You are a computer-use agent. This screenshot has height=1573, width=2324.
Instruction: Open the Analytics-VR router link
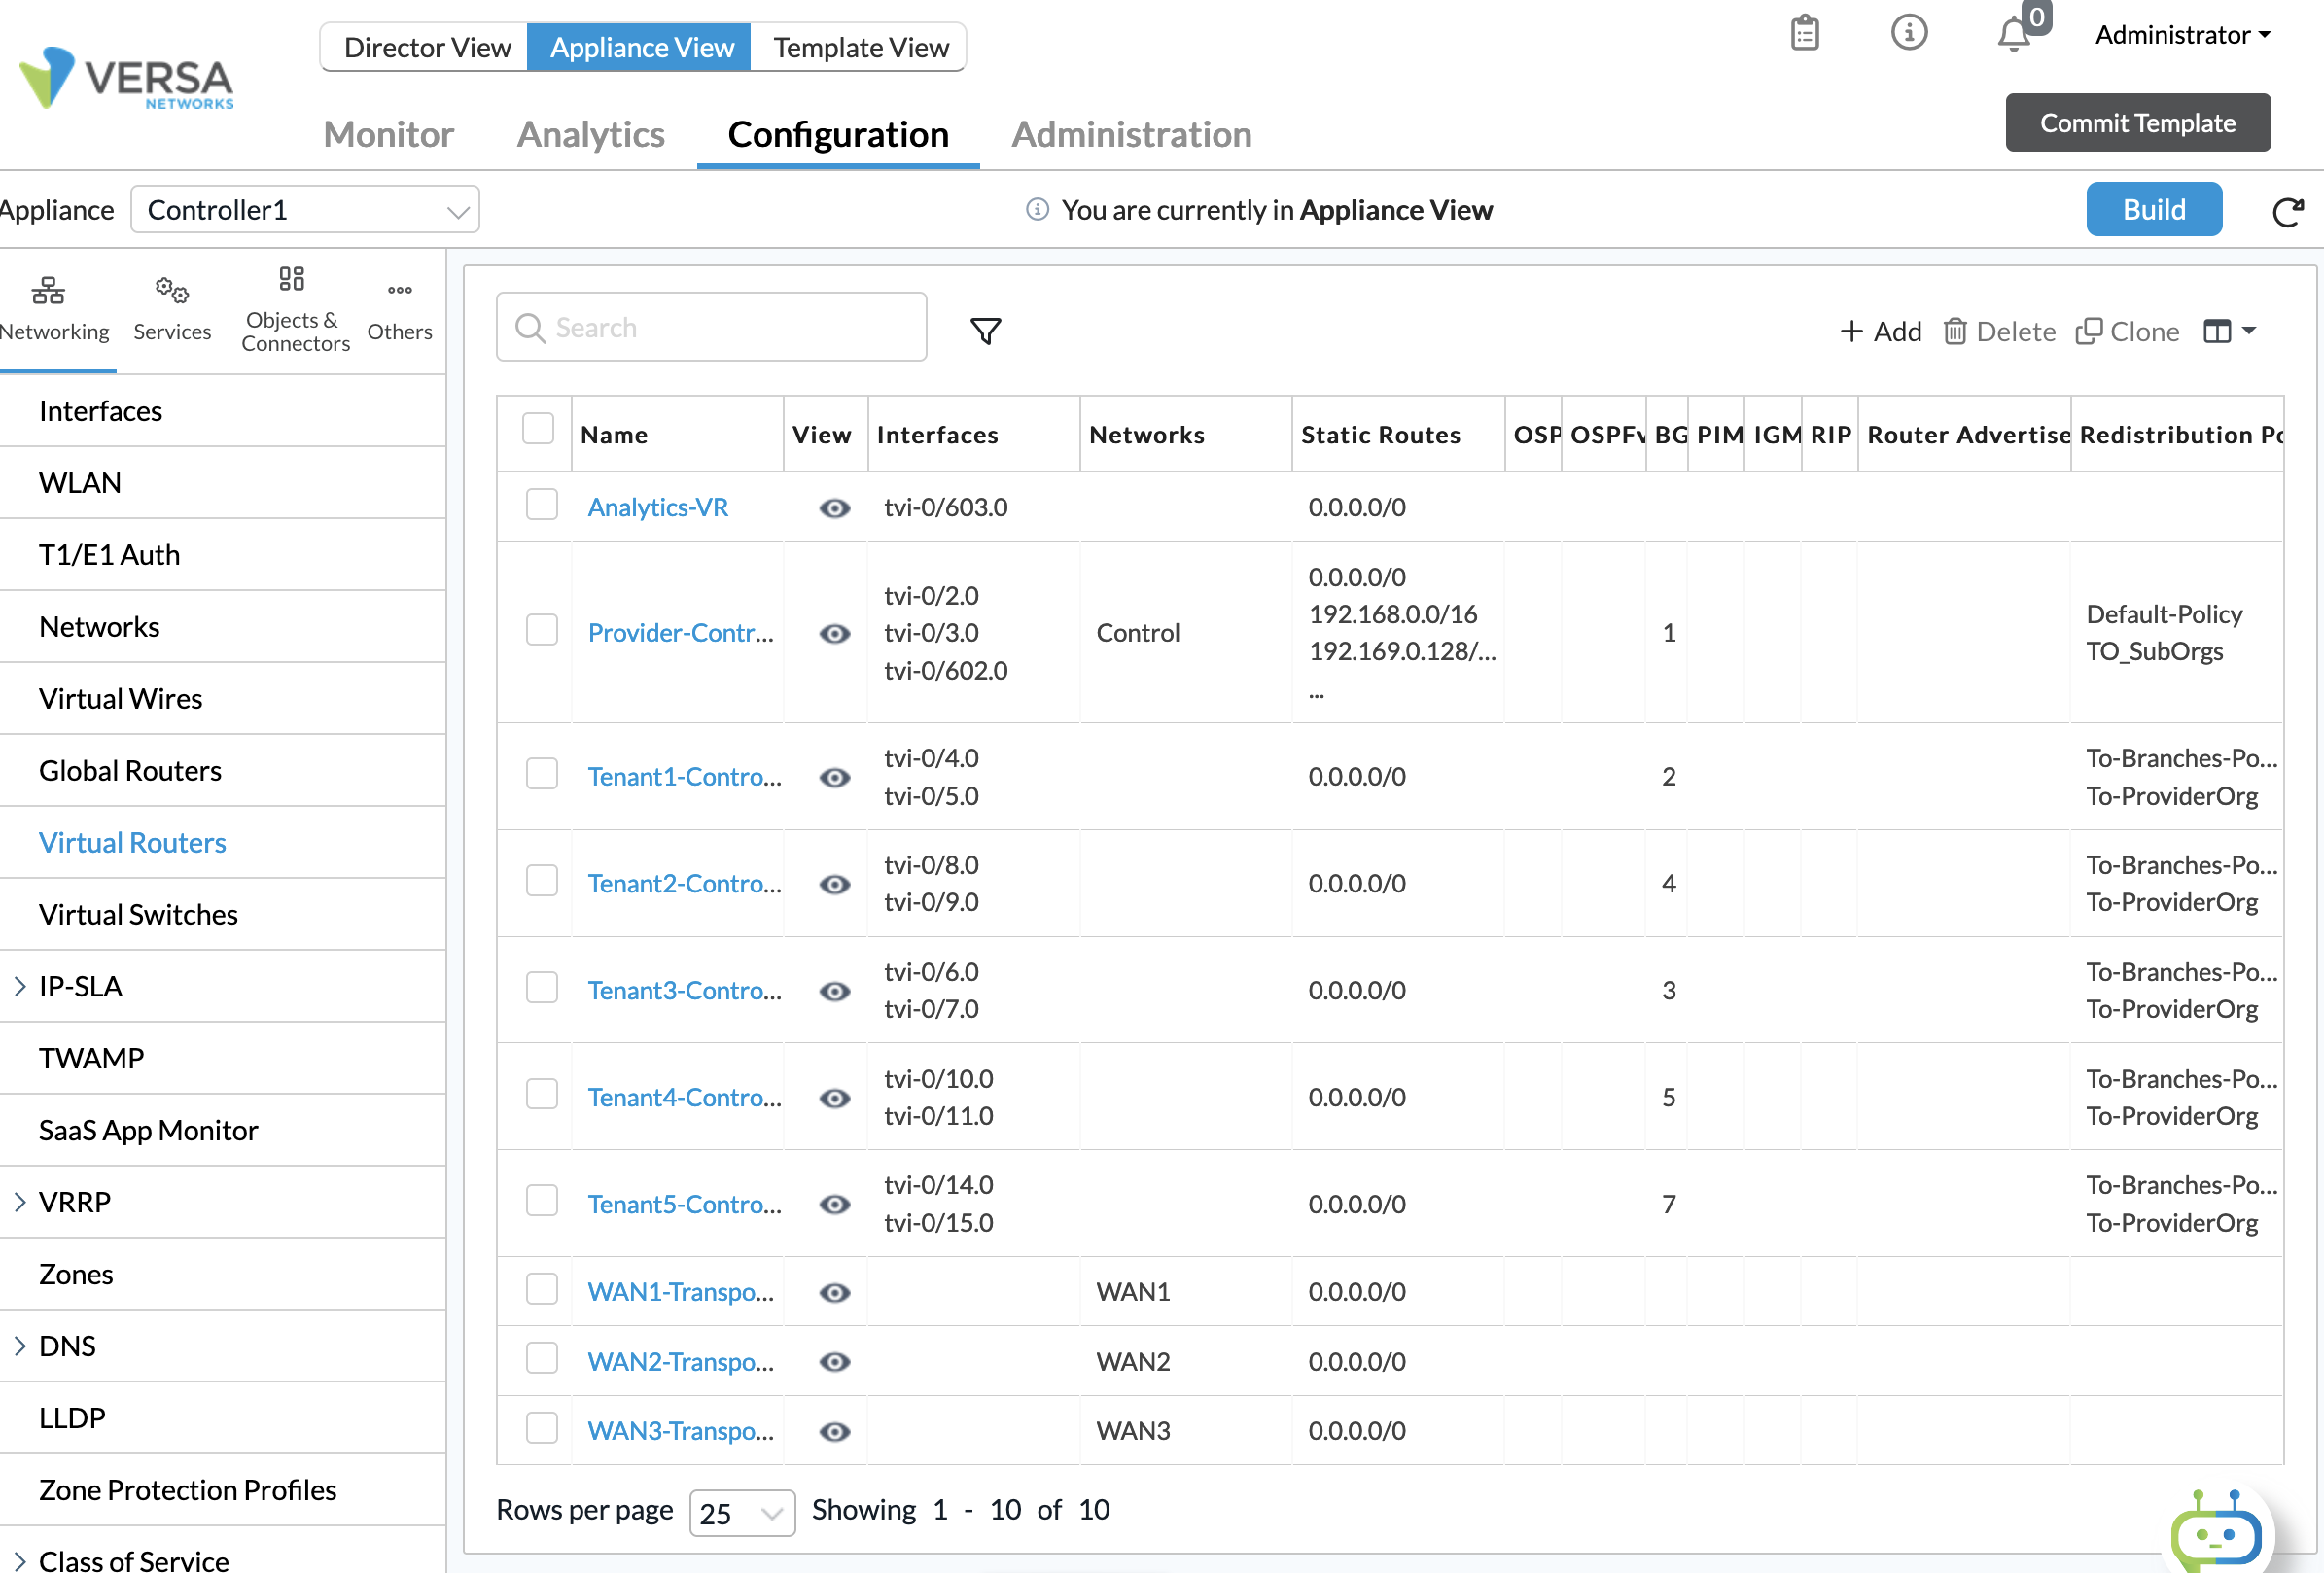click(x=657, y=508)
